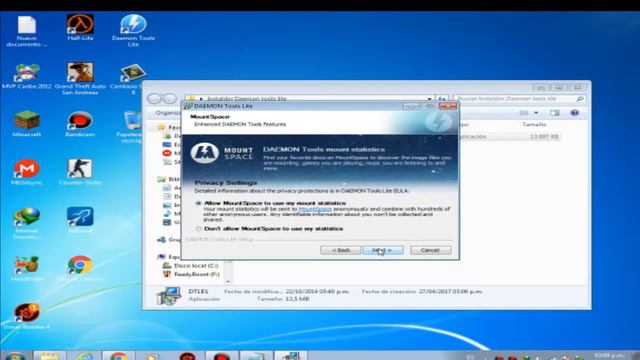Screen dimensions: 640x360
Task: Open the Papelera de reciclaje recycle bin icon
Action: (131, 127)
